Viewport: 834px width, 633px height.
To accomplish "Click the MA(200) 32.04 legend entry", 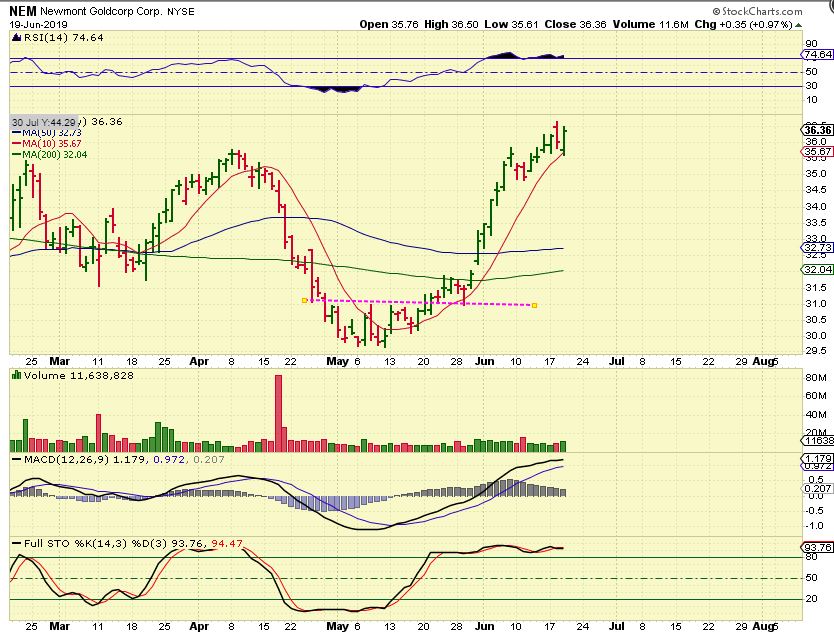I will click(x=49, y=155).
